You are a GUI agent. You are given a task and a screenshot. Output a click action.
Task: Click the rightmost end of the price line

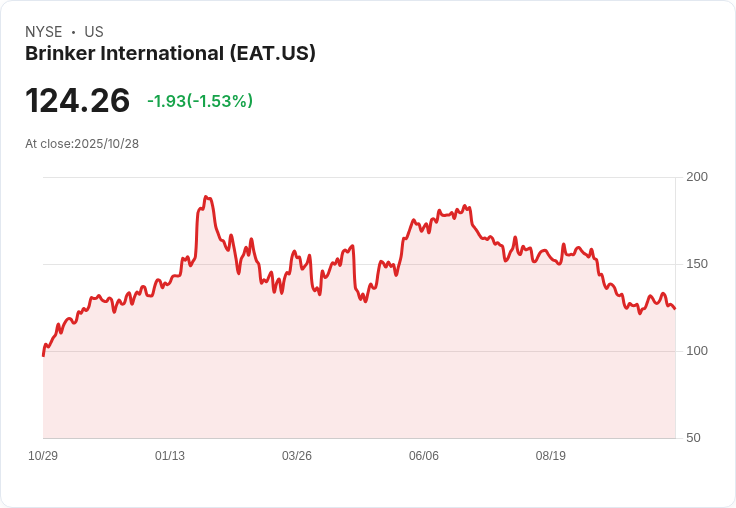(675, 308)
